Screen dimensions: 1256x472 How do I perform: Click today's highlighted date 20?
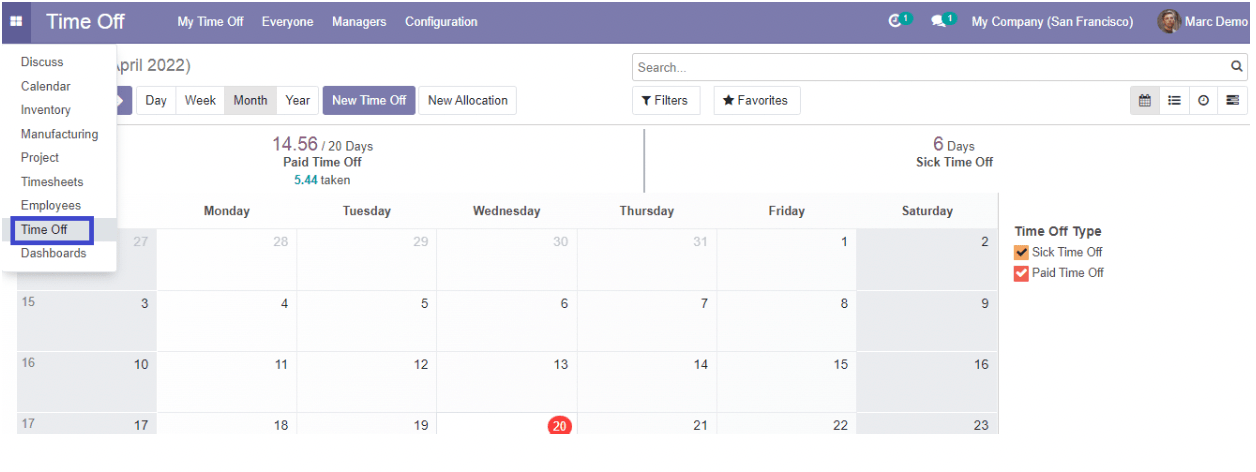click(559, 426)
